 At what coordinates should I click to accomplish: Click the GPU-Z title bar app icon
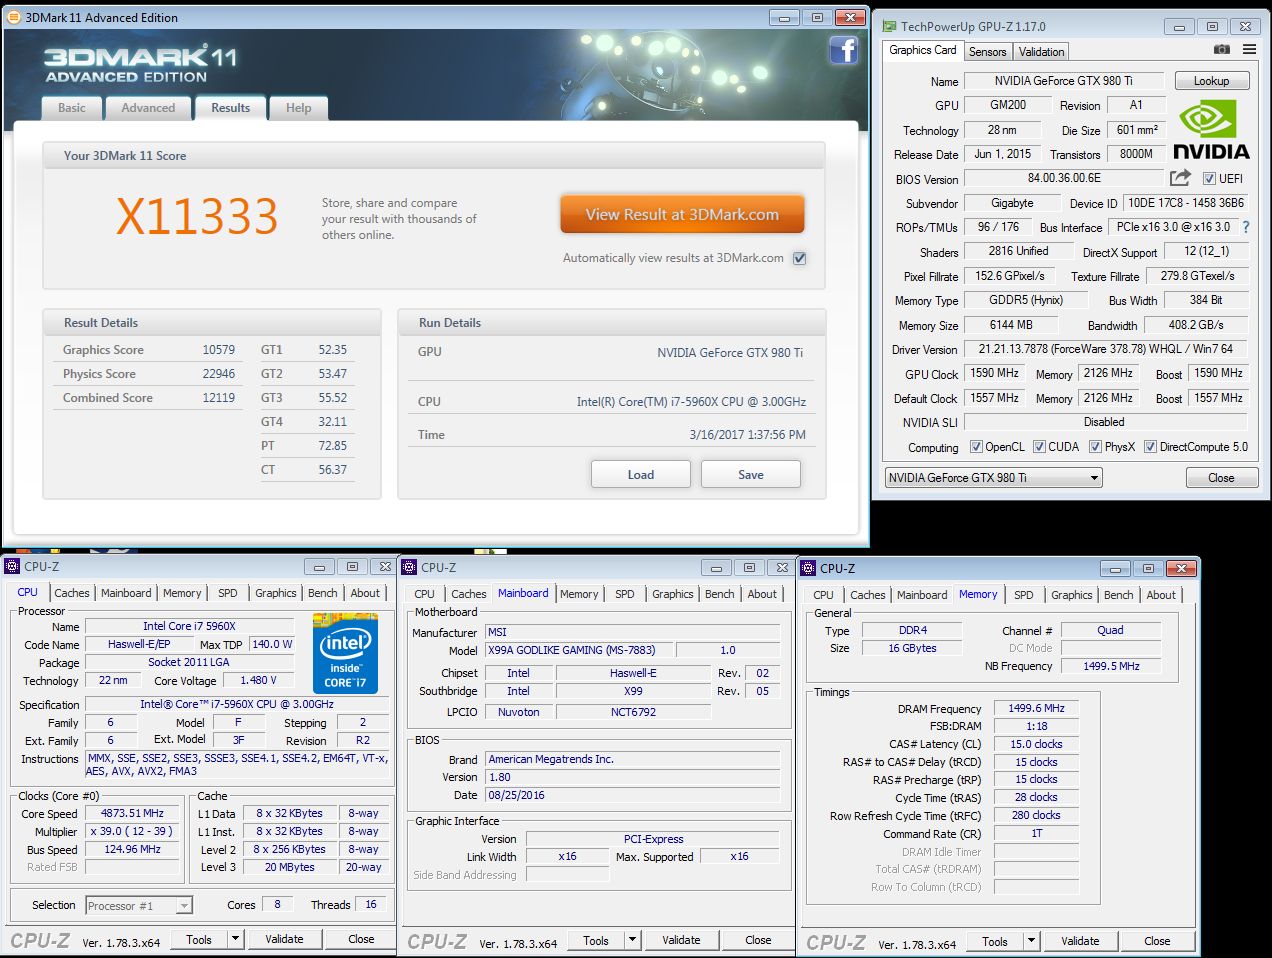click(x=887, y=26)
